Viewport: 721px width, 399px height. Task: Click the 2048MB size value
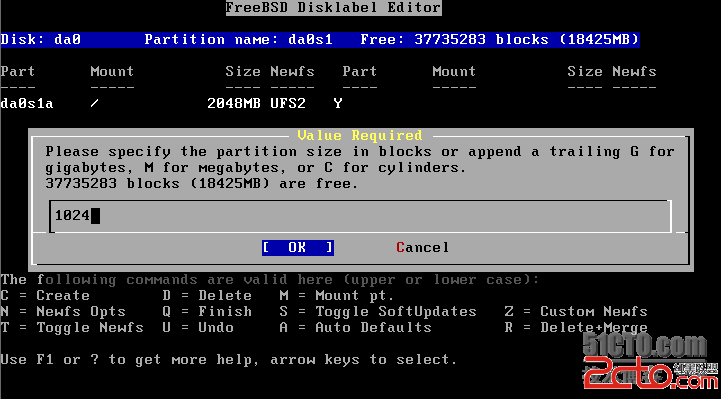(x=234, y=103)
